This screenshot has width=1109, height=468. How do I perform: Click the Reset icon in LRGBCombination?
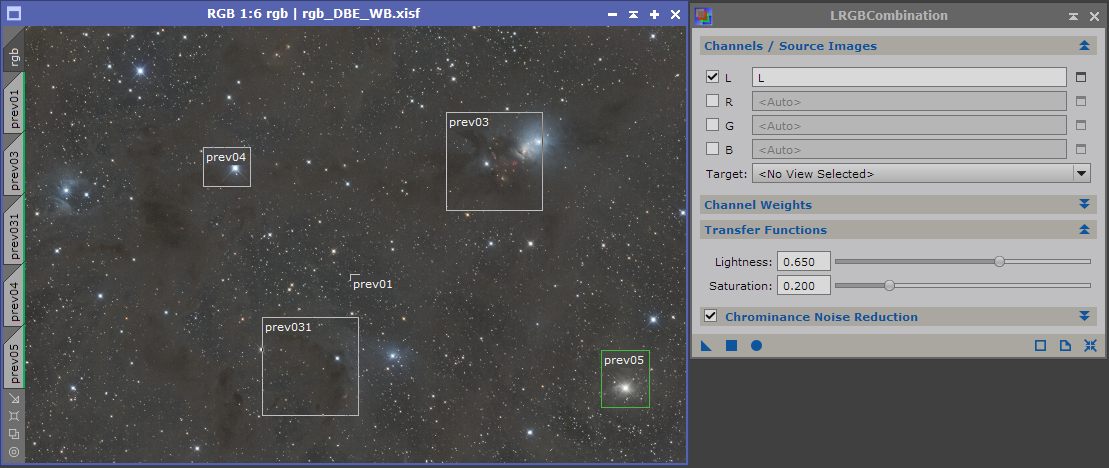pos(1090,346)
